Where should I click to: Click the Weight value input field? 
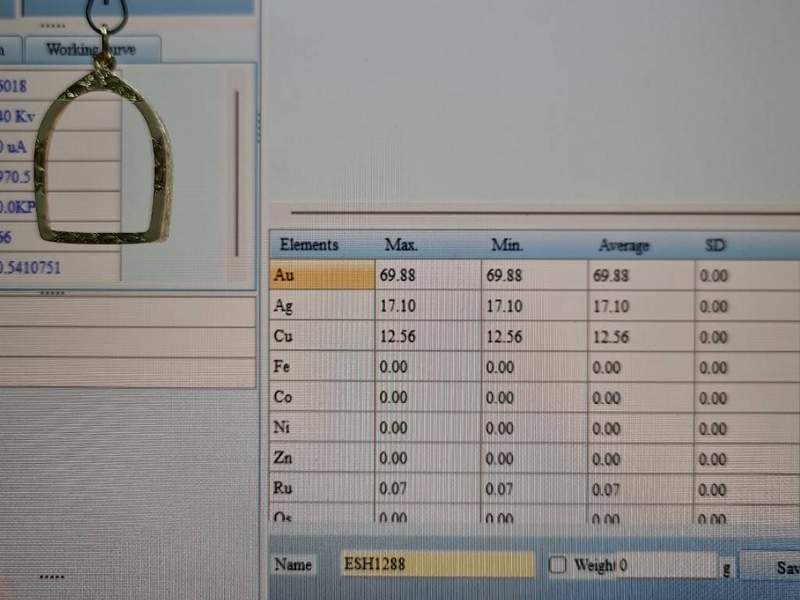(665, 566)
